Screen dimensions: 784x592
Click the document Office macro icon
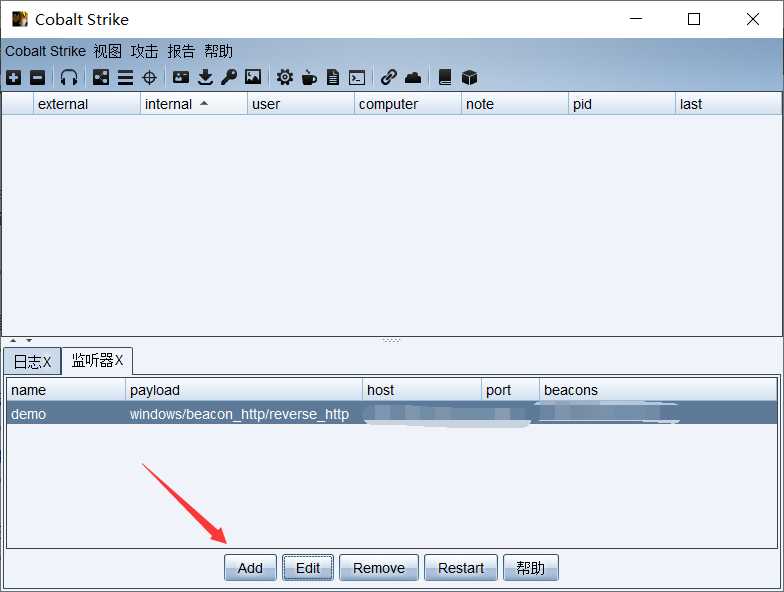333,78
